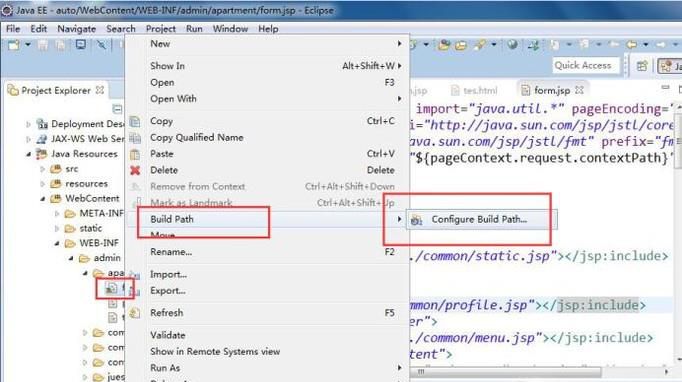The width and height of the screenshot is (682, 382).
Task: Choose Open With in context menu
Action: (x=267, y=99)
